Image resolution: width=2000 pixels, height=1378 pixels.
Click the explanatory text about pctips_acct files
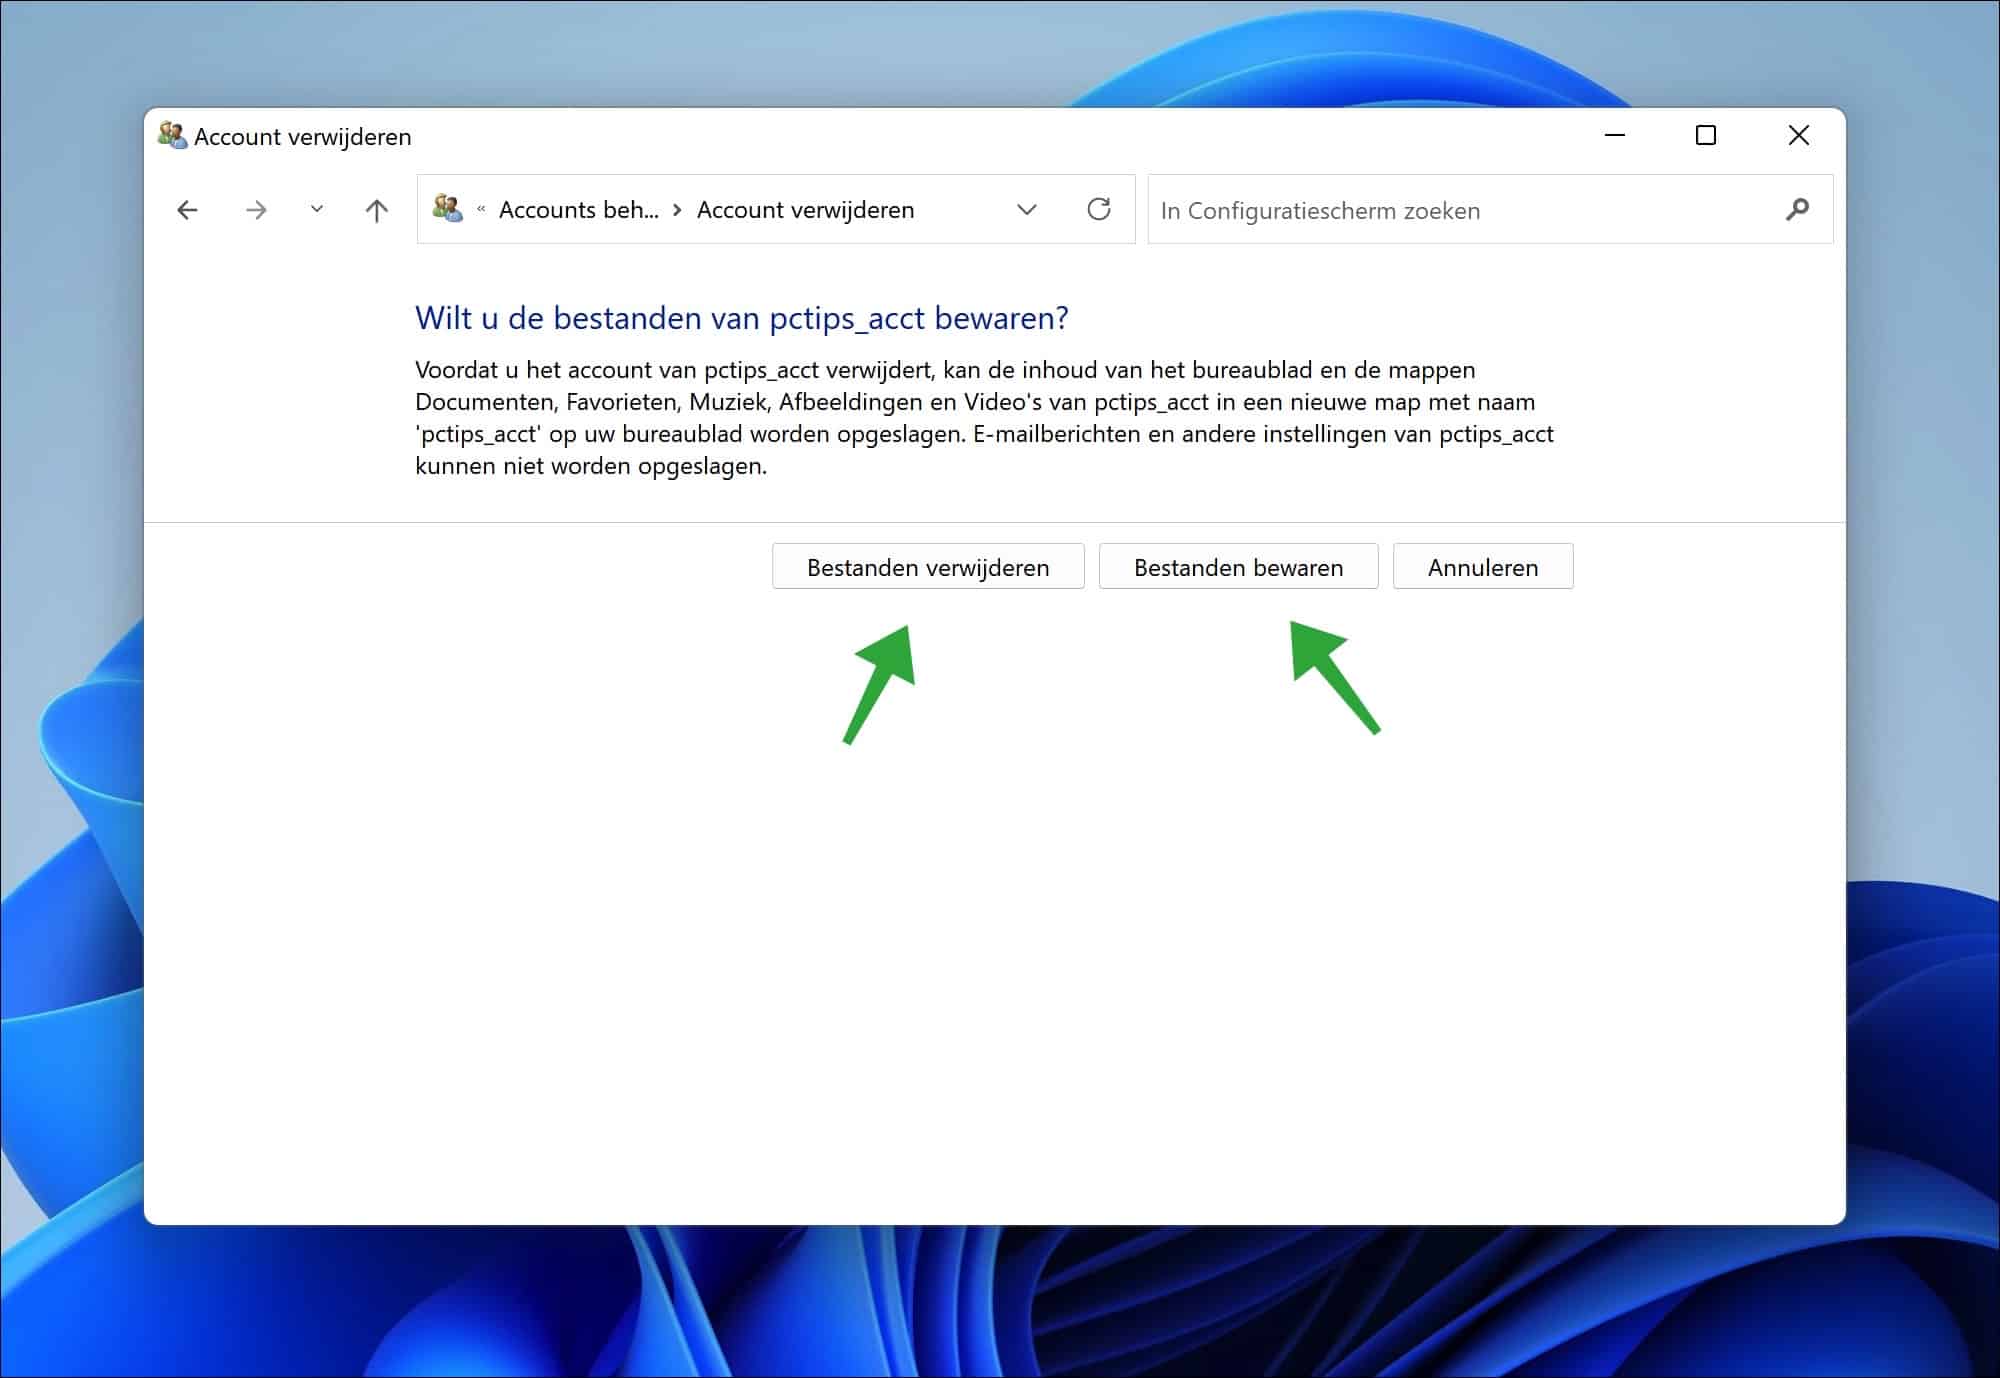(x=985, y=416)
